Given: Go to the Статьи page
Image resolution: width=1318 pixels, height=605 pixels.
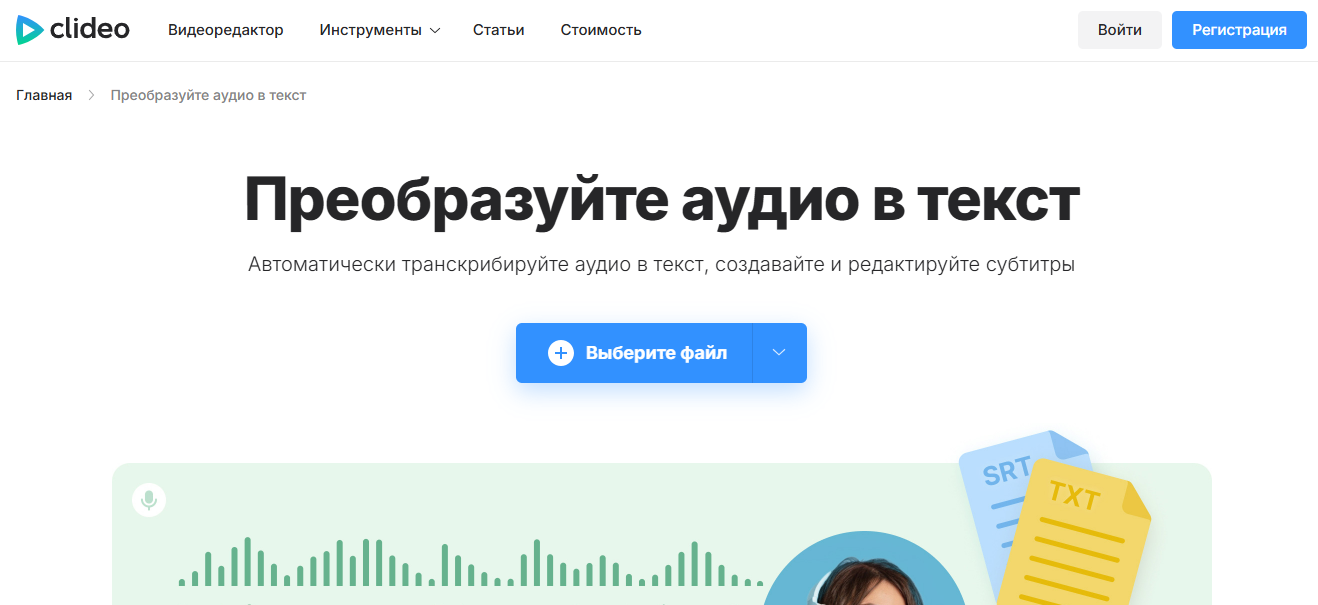Looking at the screenshot, I should tap(498, 30).
